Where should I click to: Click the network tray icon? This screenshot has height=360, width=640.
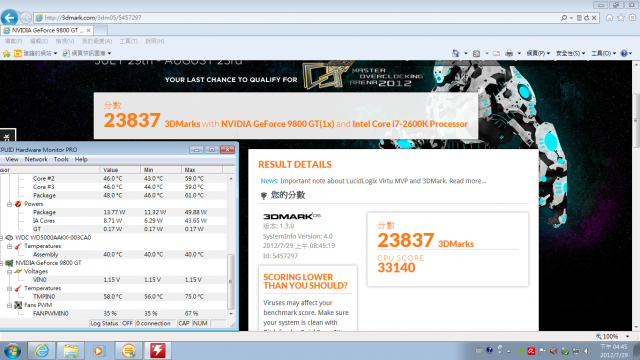click(x=576, y=351)
